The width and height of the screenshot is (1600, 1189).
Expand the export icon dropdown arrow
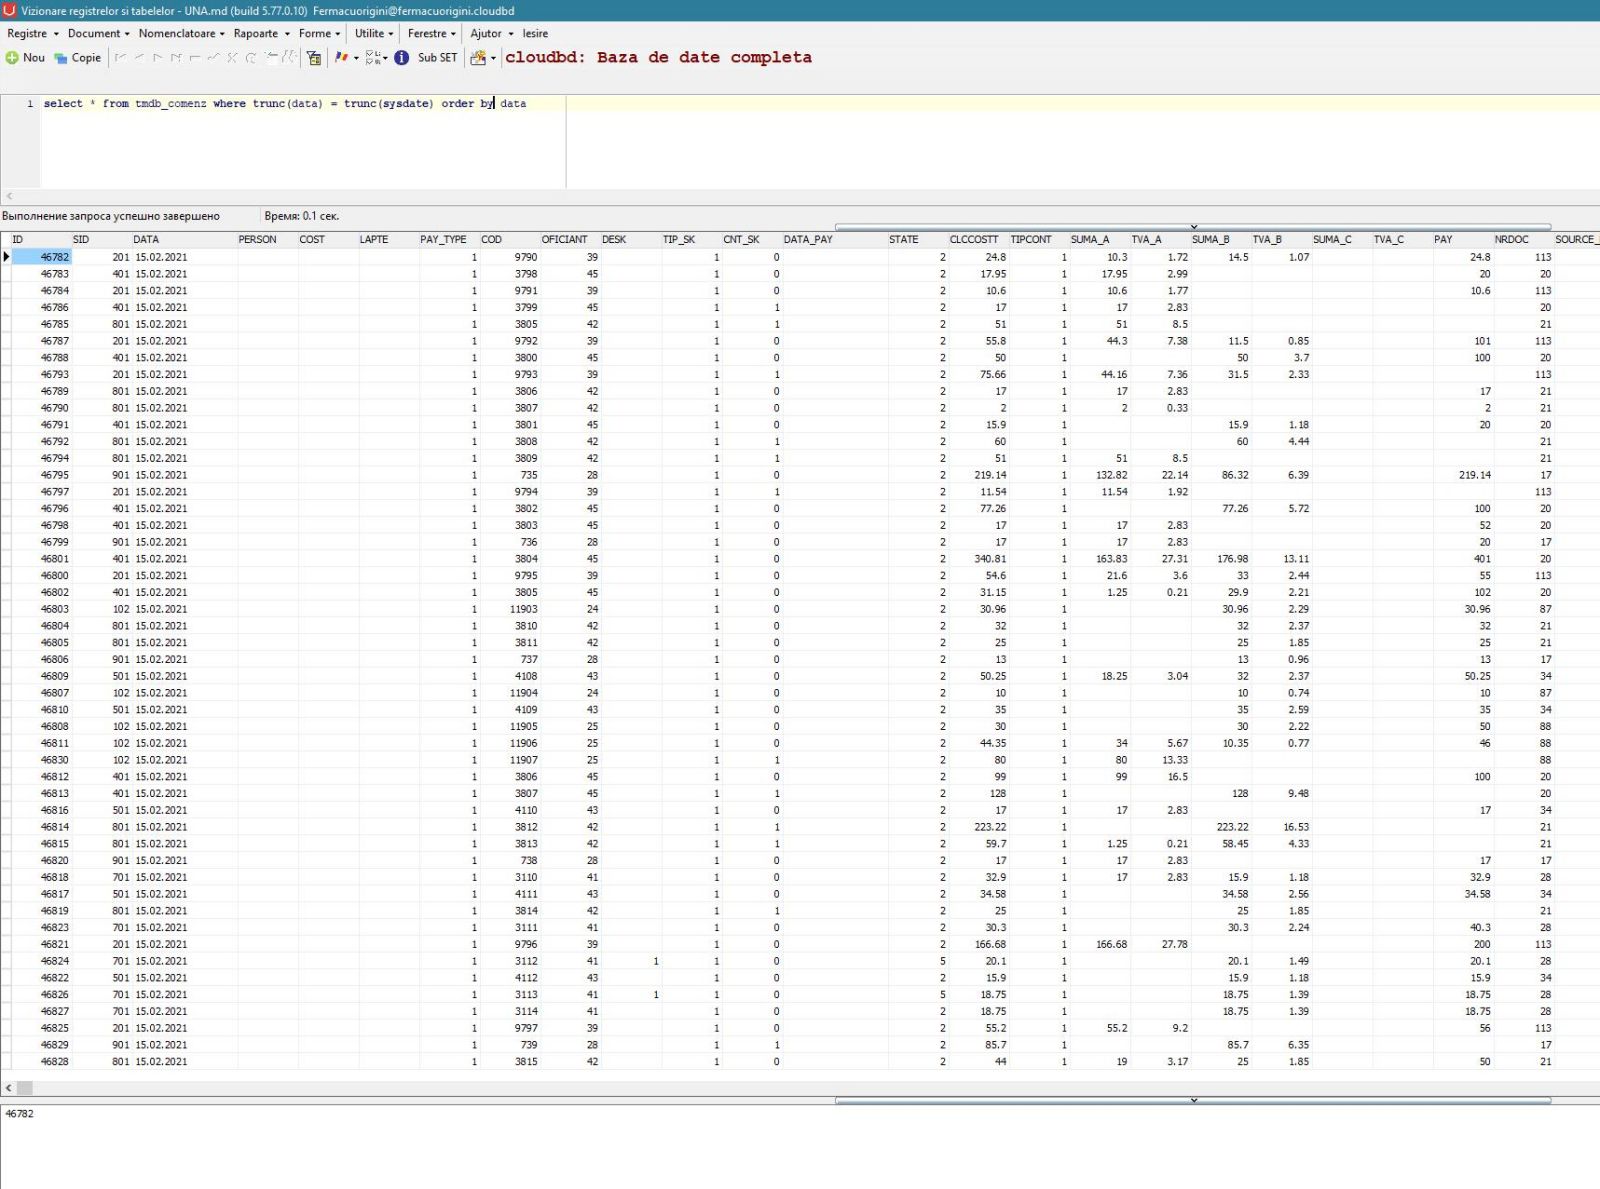coord(493,58)
